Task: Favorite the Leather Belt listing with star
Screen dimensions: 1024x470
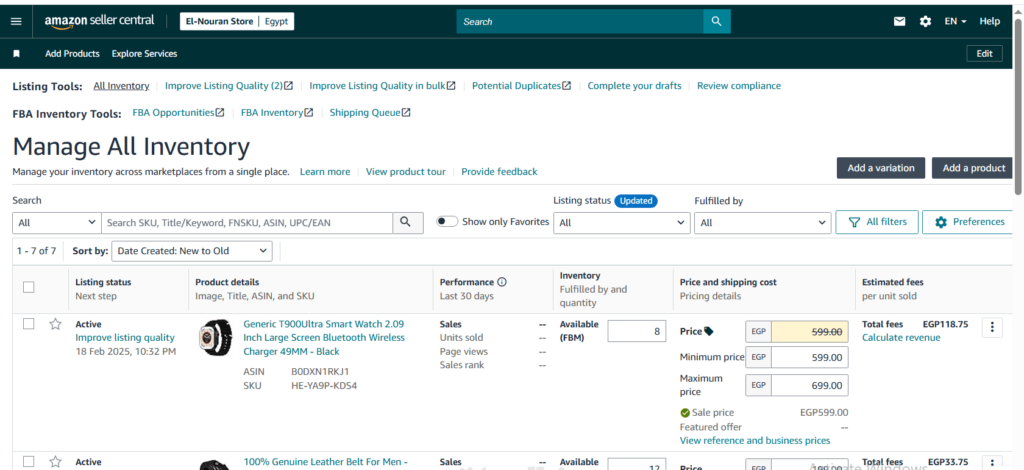Action: [x=56, y=462]
